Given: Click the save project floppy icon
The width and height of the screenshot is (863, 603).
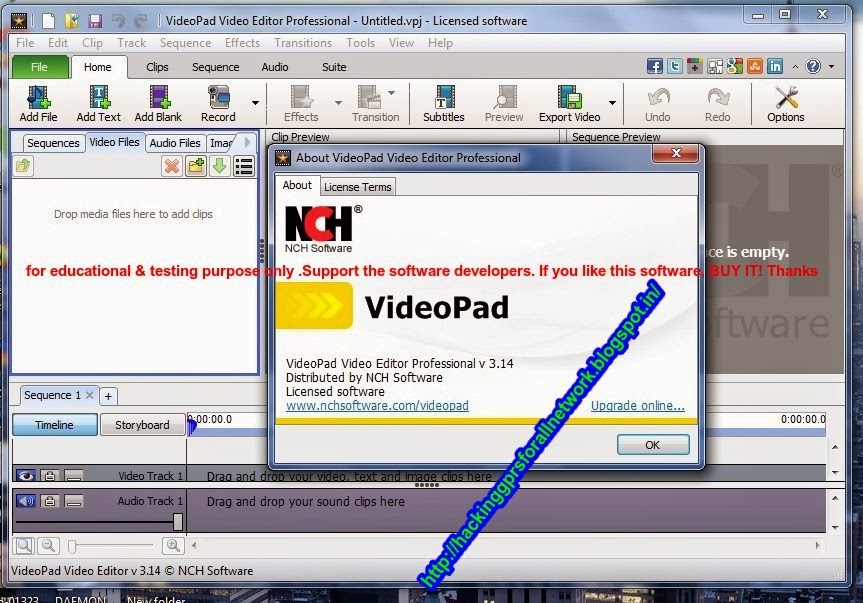Looking at the screenshot, I should coord(95,21).
